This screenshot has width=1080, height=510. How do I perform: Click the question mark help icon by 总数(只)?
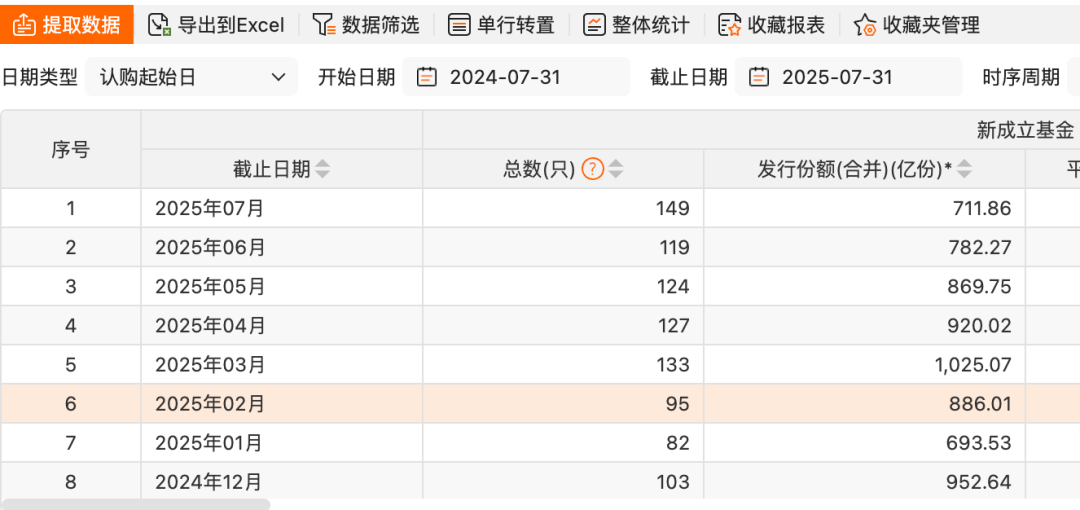(592, 168)
